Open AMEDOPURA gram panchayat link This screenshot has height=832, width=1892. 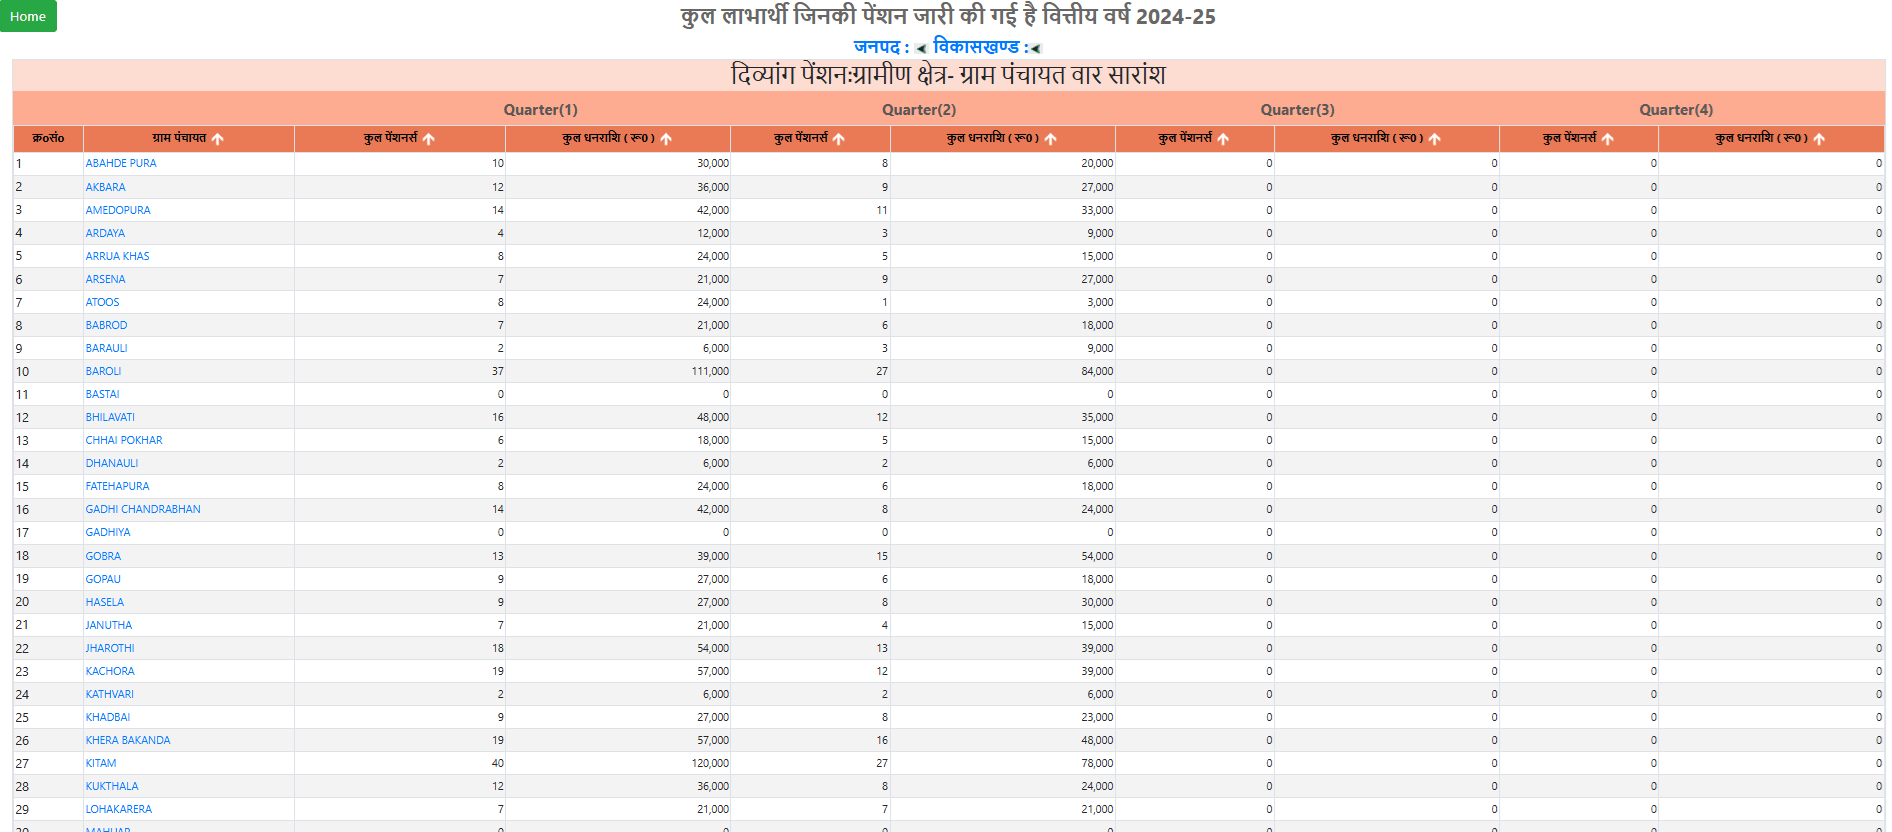(x=118, y=210)
